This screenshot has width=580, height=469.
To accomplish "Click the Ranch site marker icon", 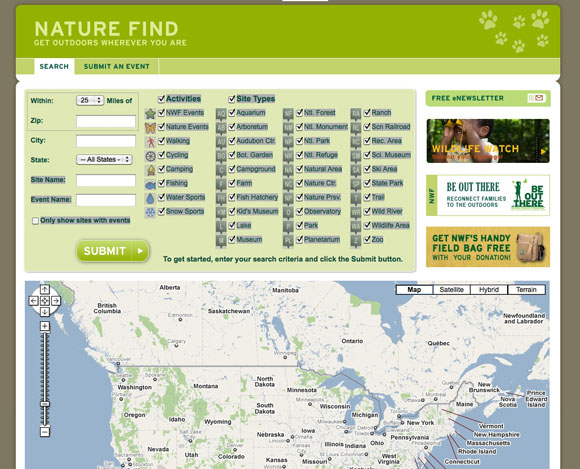I will (356, 114).
